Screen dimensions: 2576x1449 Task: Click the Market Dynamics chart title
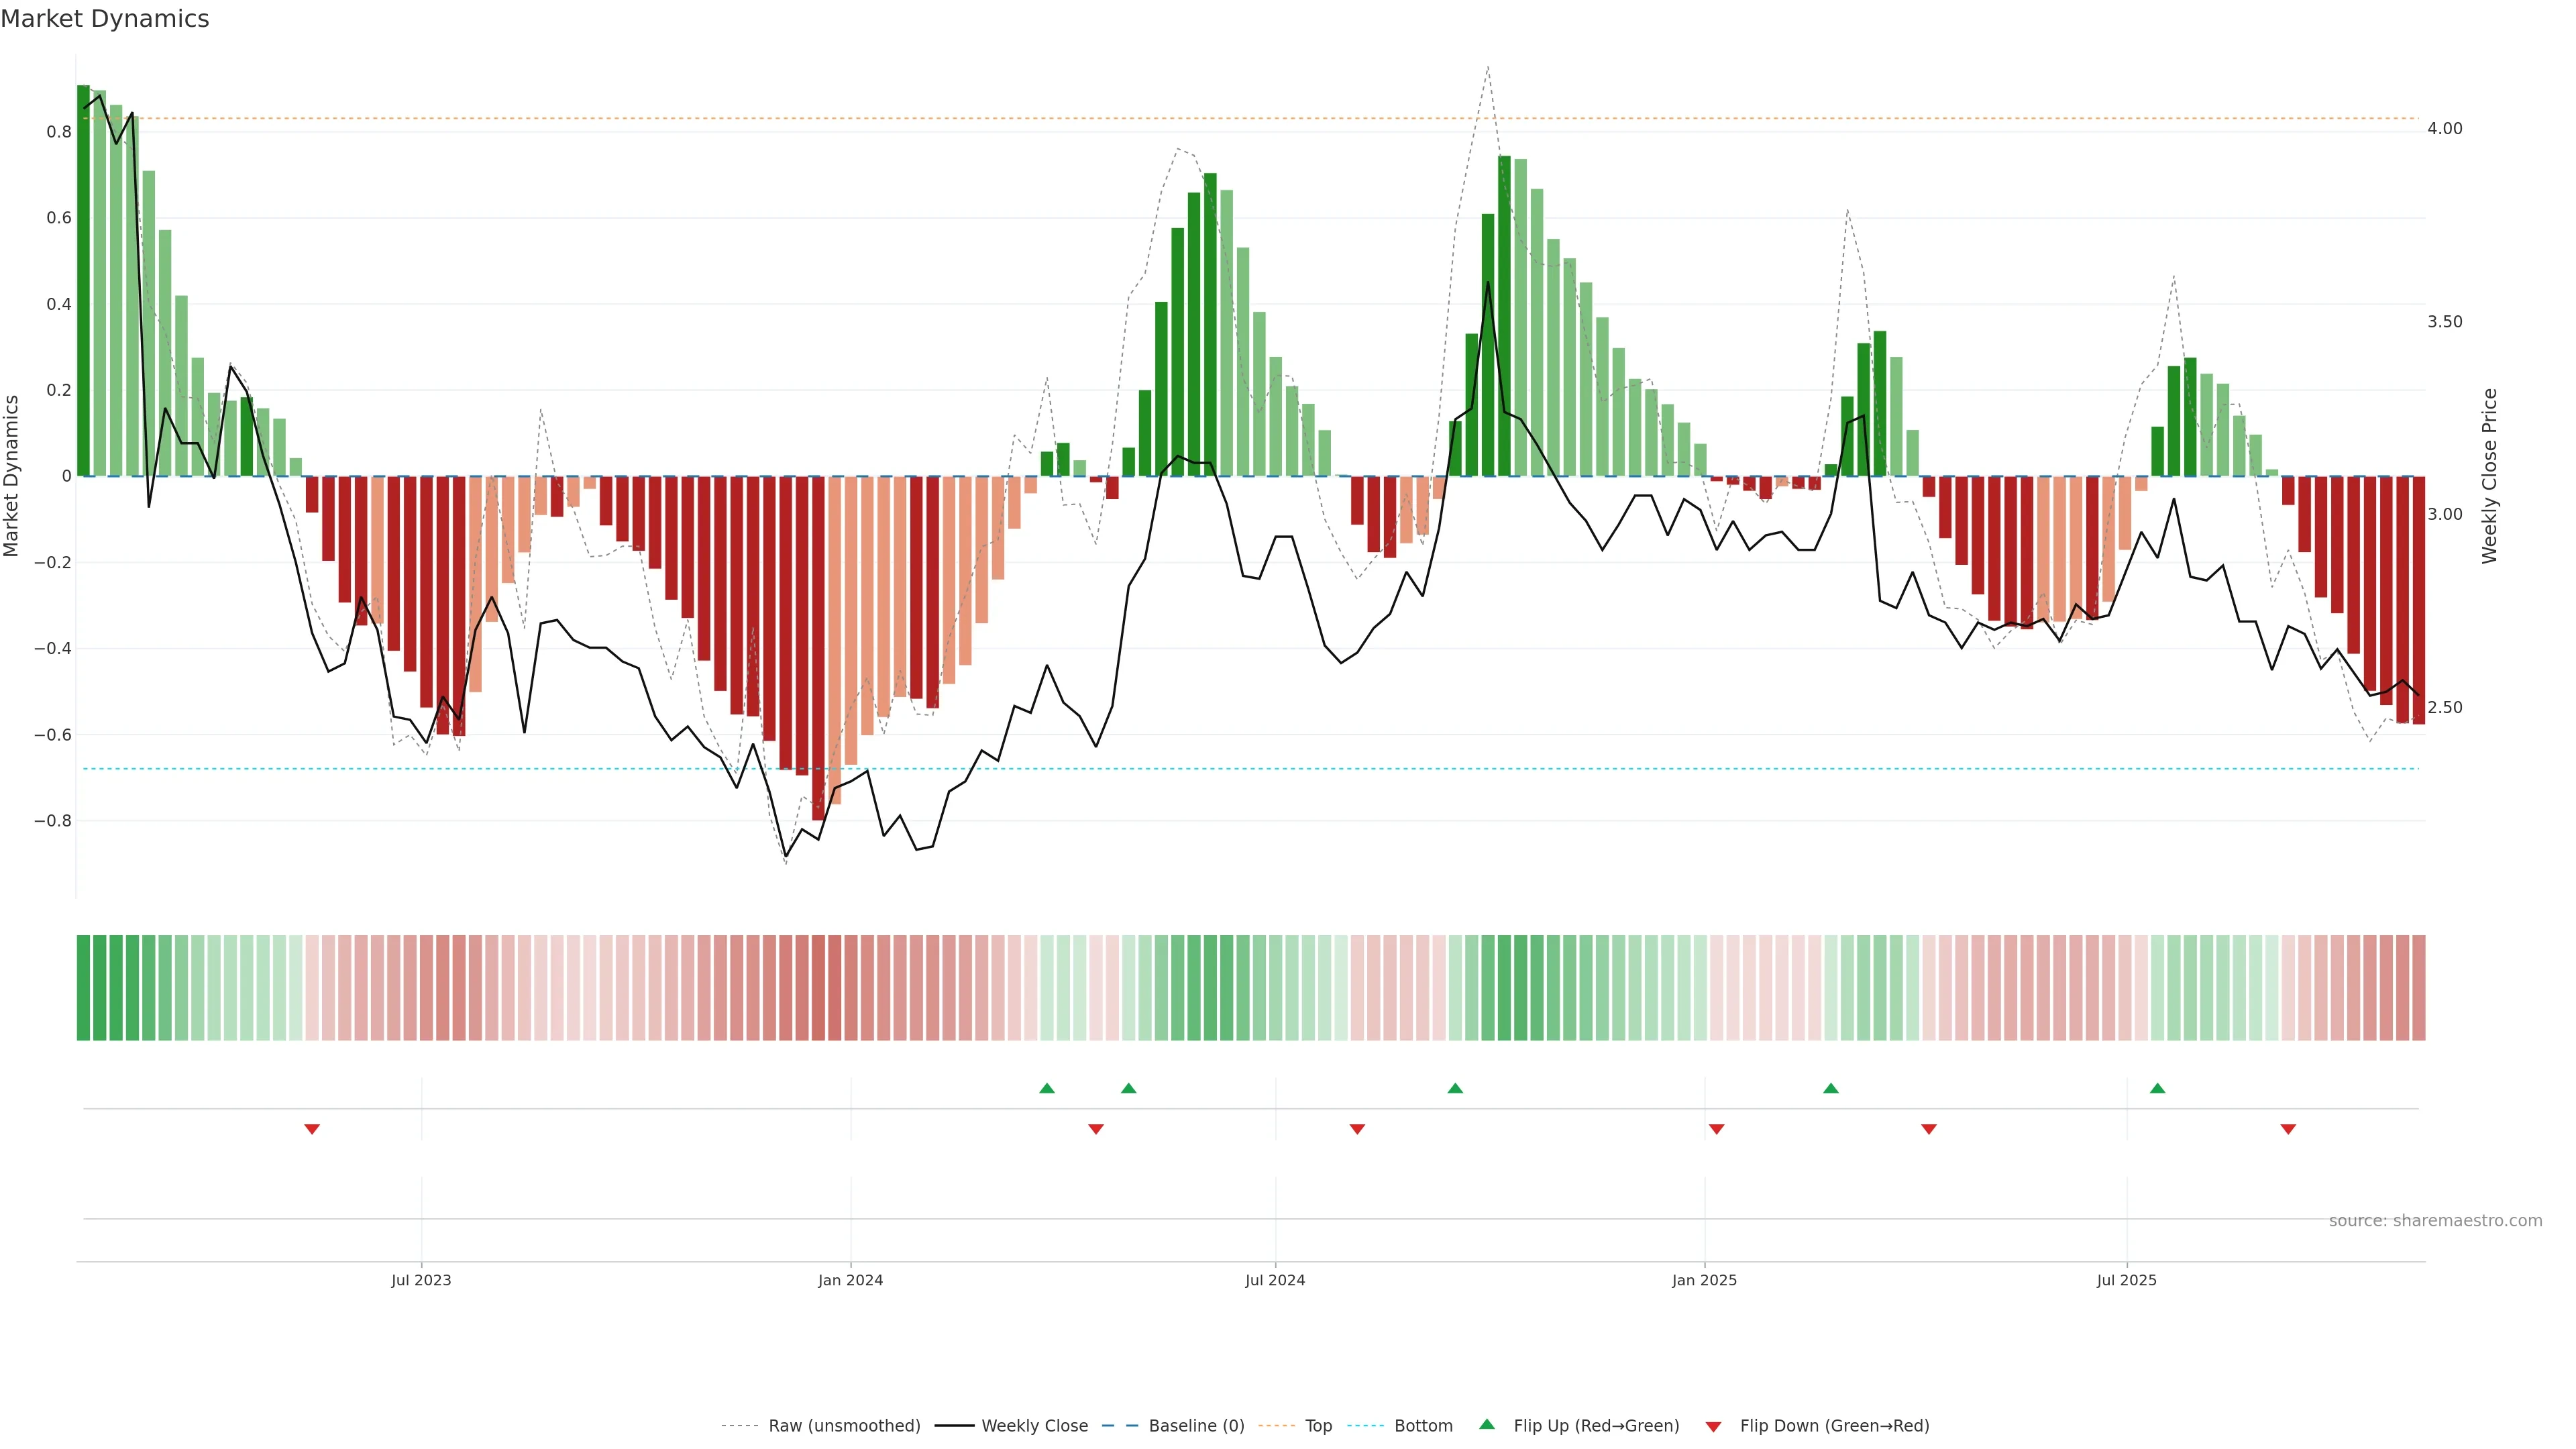(x=105, y=19)
